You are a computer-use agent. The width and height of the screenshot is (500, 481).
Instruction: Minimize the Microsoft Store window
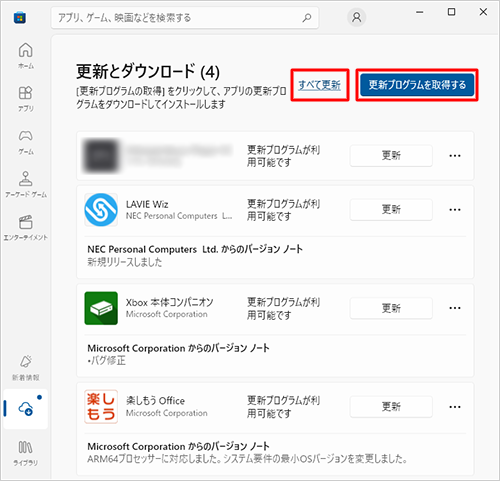[420, 12]
